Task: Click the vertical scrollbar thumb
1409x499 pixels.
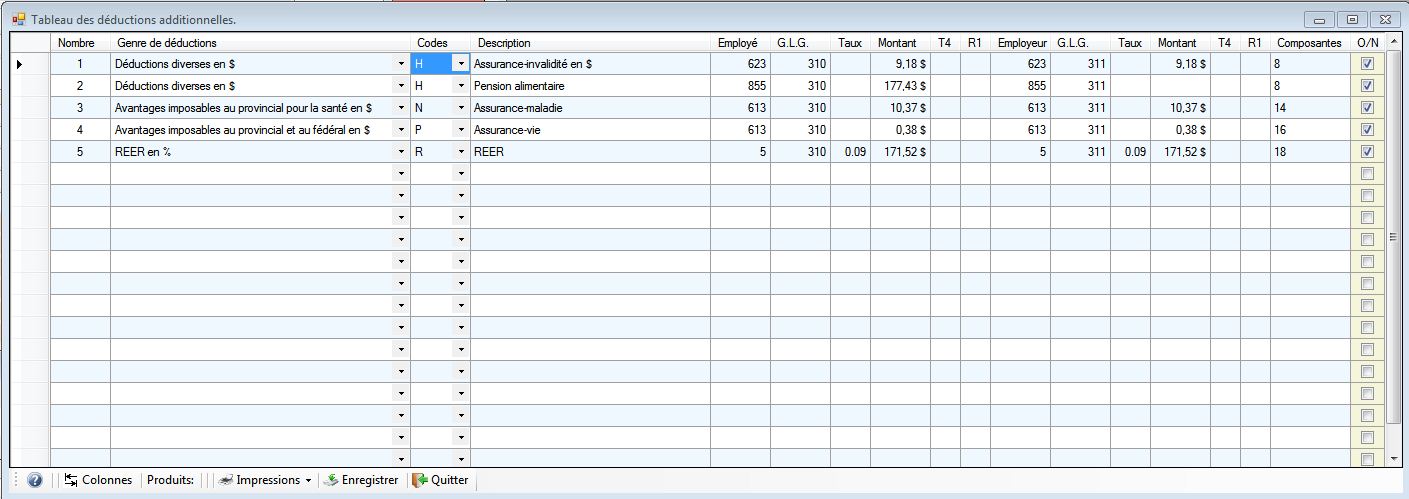Action: (x=1395, y=238)
